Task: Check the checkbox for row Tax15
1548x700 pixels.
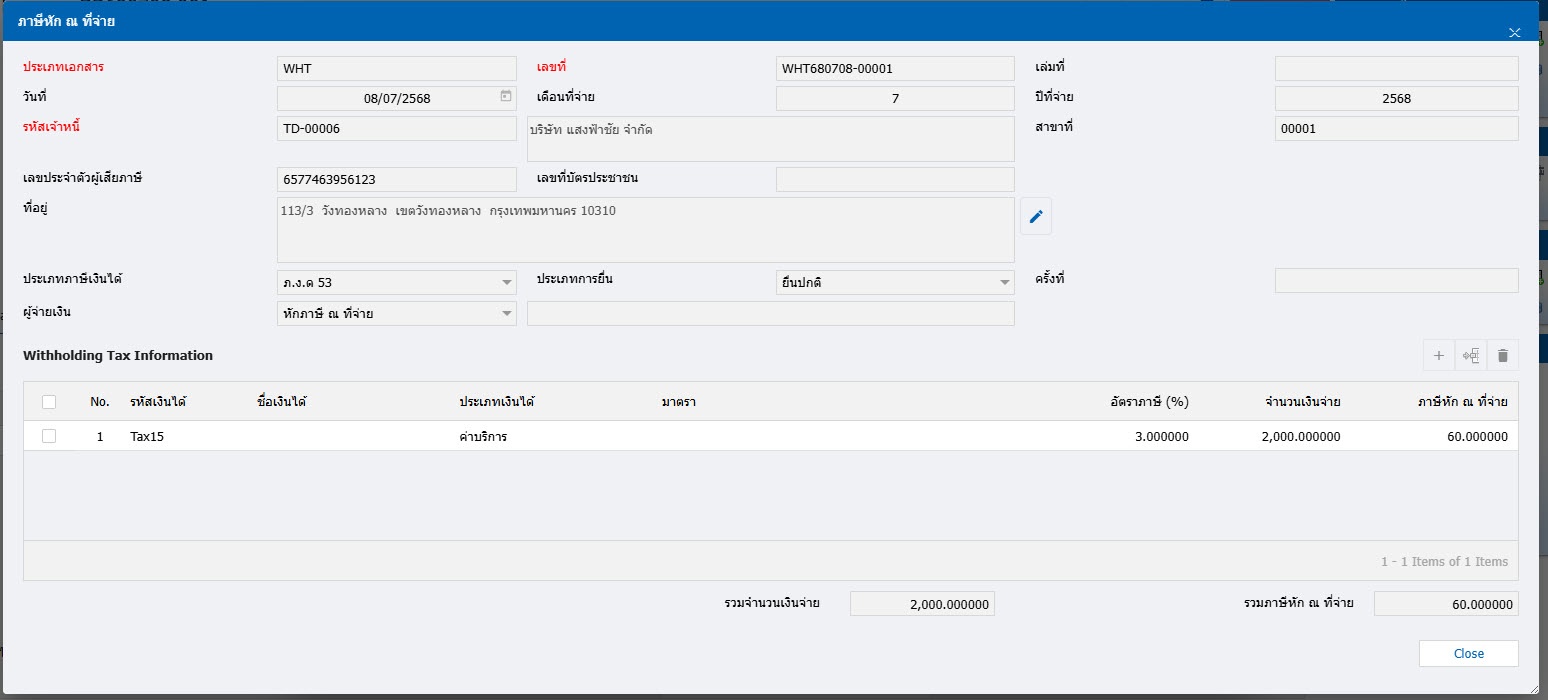Action: coord(49,436)
